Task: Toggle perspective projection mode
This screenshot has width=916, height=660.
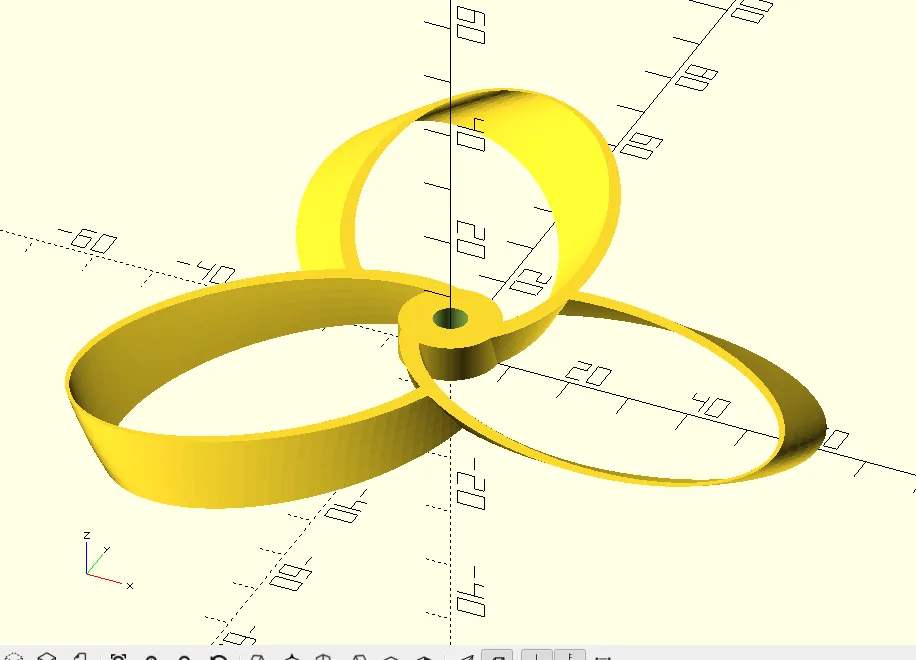Action: click(x=497, y=654)
